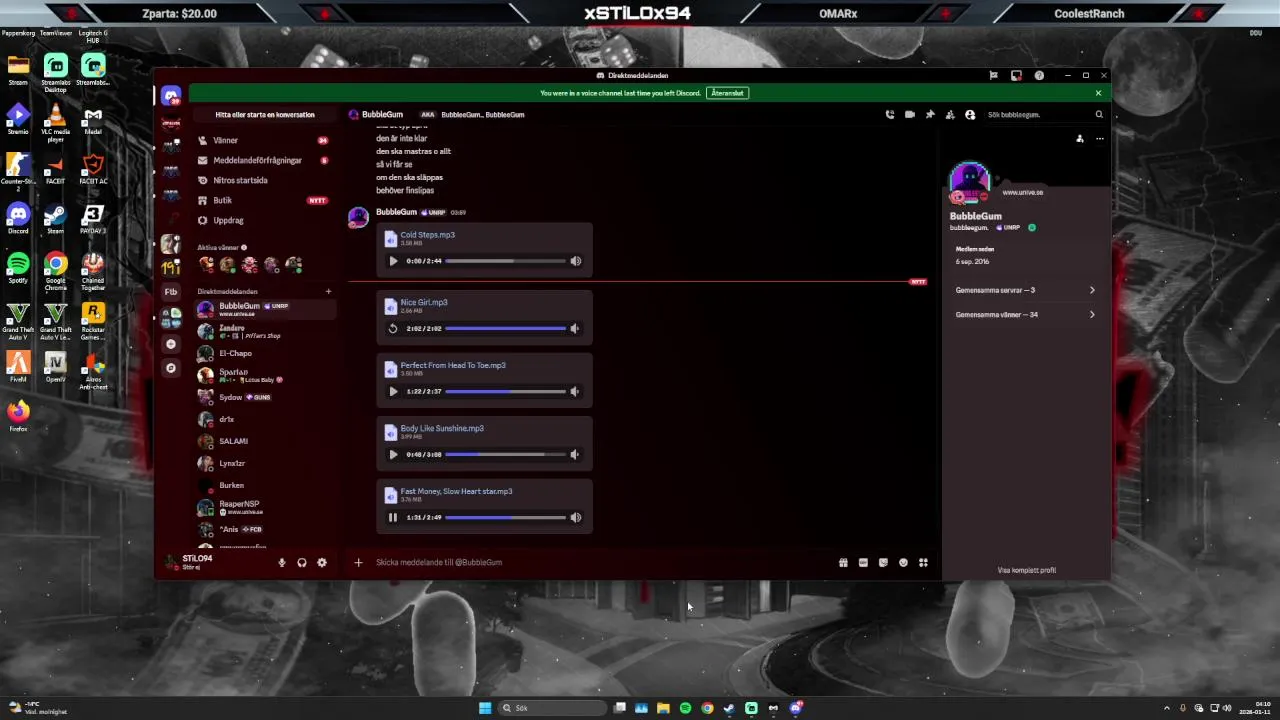Open the Burken direct message
Image resolution: width=1280 pixels, height=720 pixels.
[264, 485]
